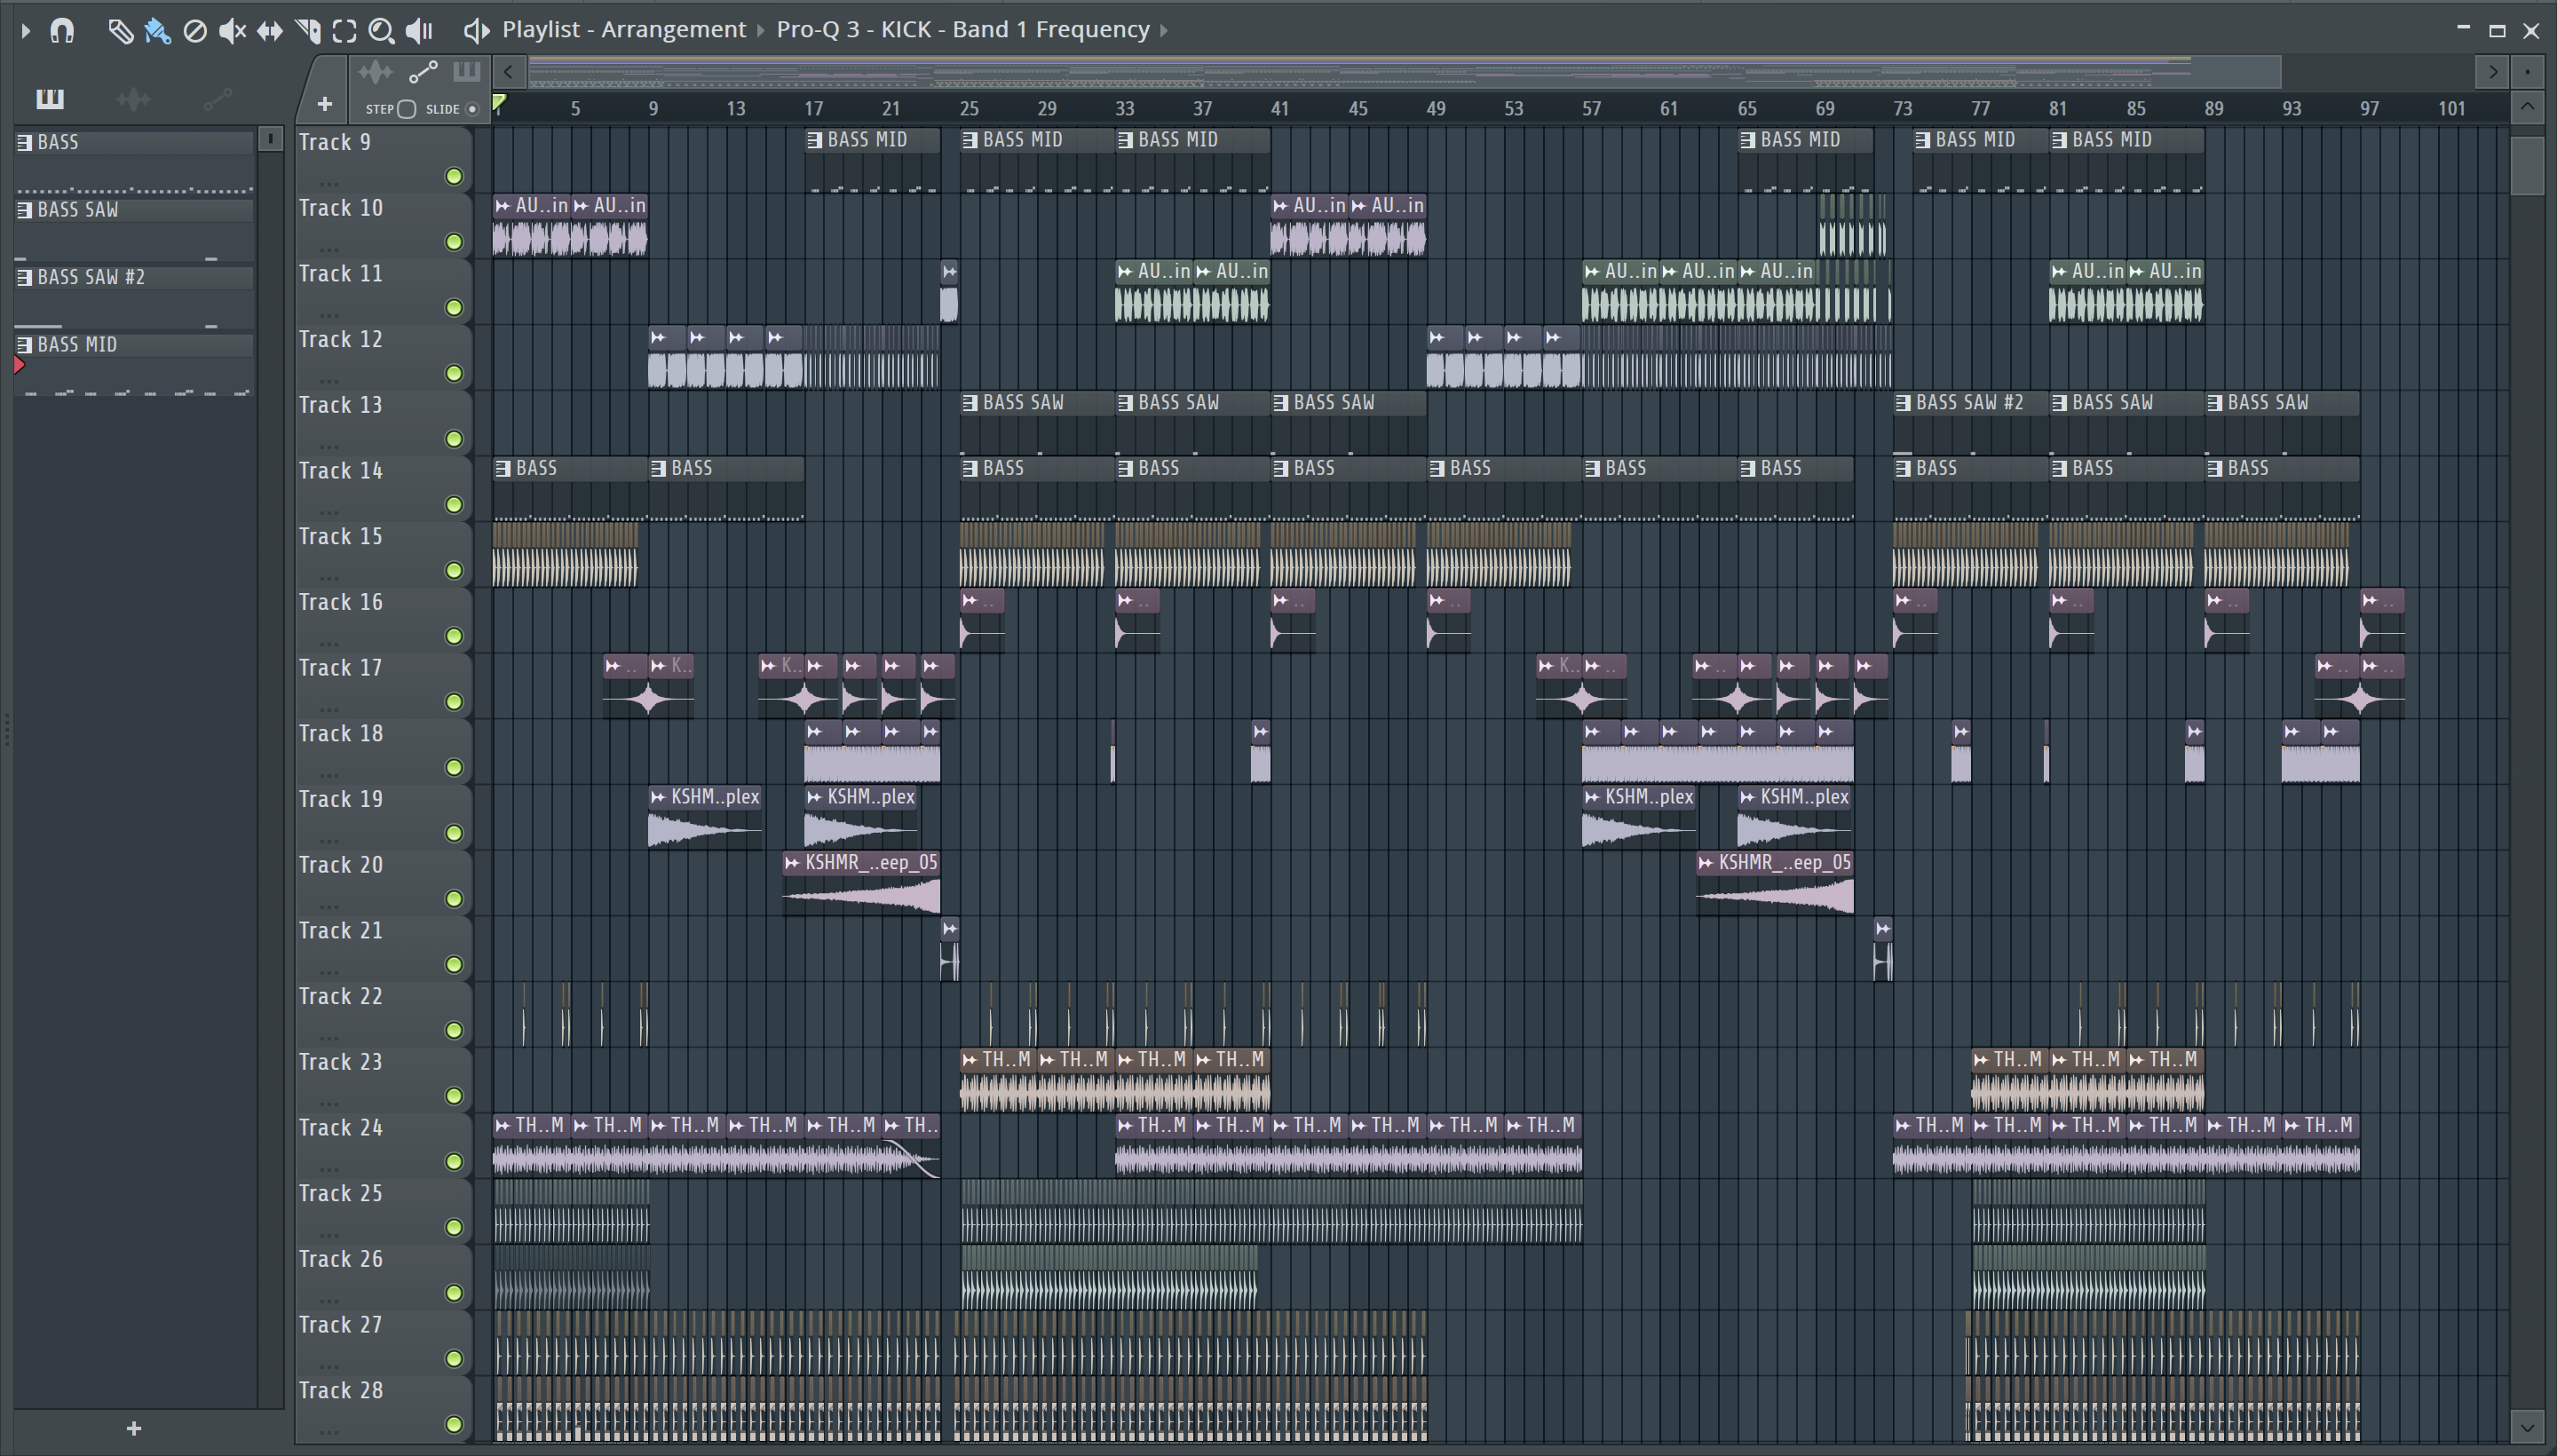Viewport: 2557px width, 1456px height.
Task: Mute Track 10 with its green LED
Action: point(454,242)
